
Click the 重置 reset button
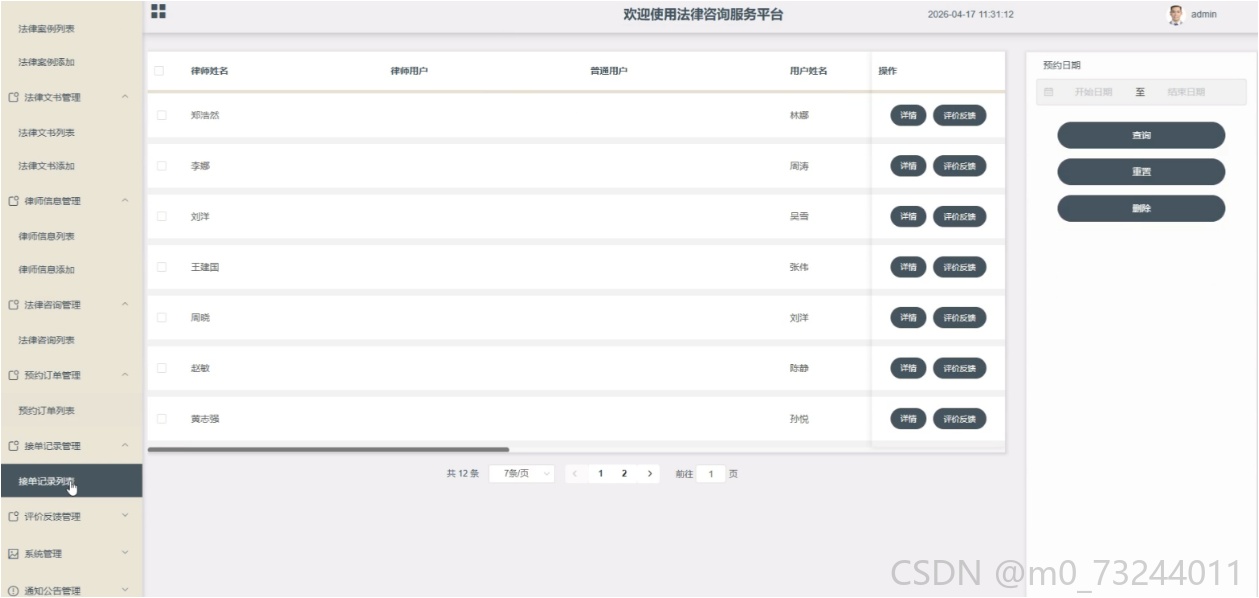click(1141, 172)
